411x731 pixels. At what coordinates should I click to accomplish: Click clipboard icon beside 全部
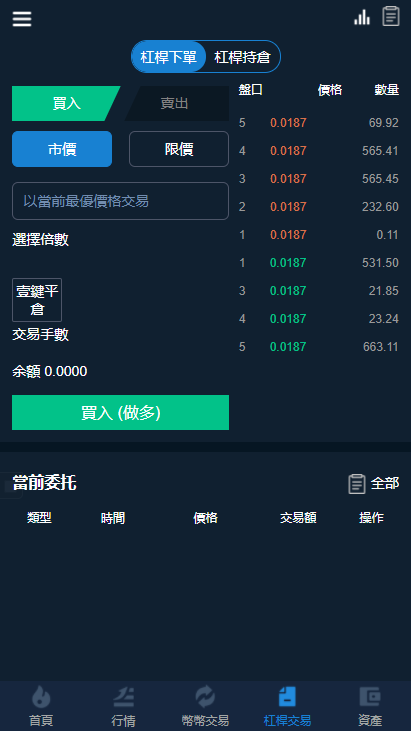(x=356, y=483)
